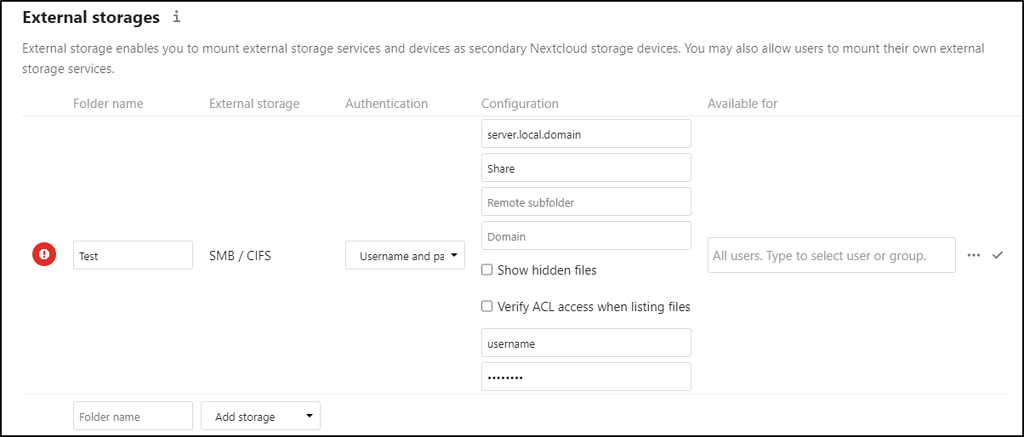Click the Authentication column header
Viewport: 1024px width, 437px height.
tap(387, 103)
